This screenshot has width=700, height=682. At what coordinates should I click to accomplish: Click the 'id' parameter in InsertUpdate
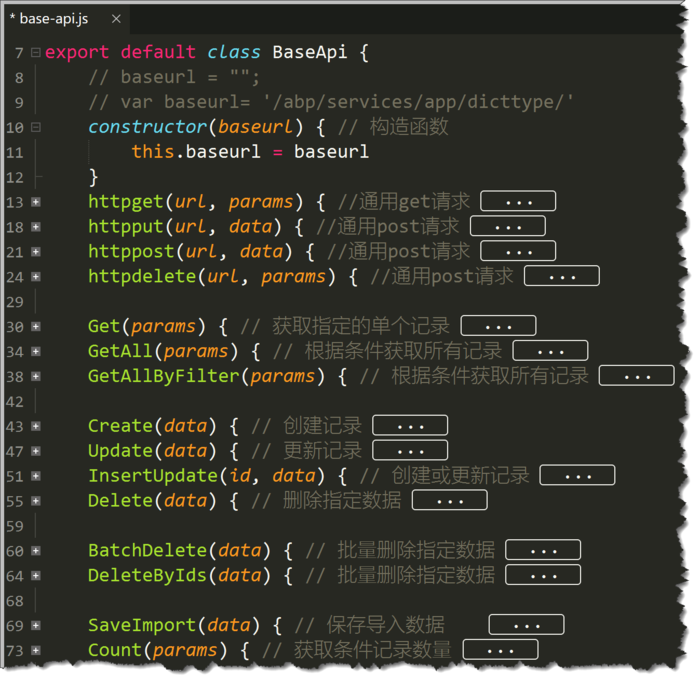(x=240, y=476)
